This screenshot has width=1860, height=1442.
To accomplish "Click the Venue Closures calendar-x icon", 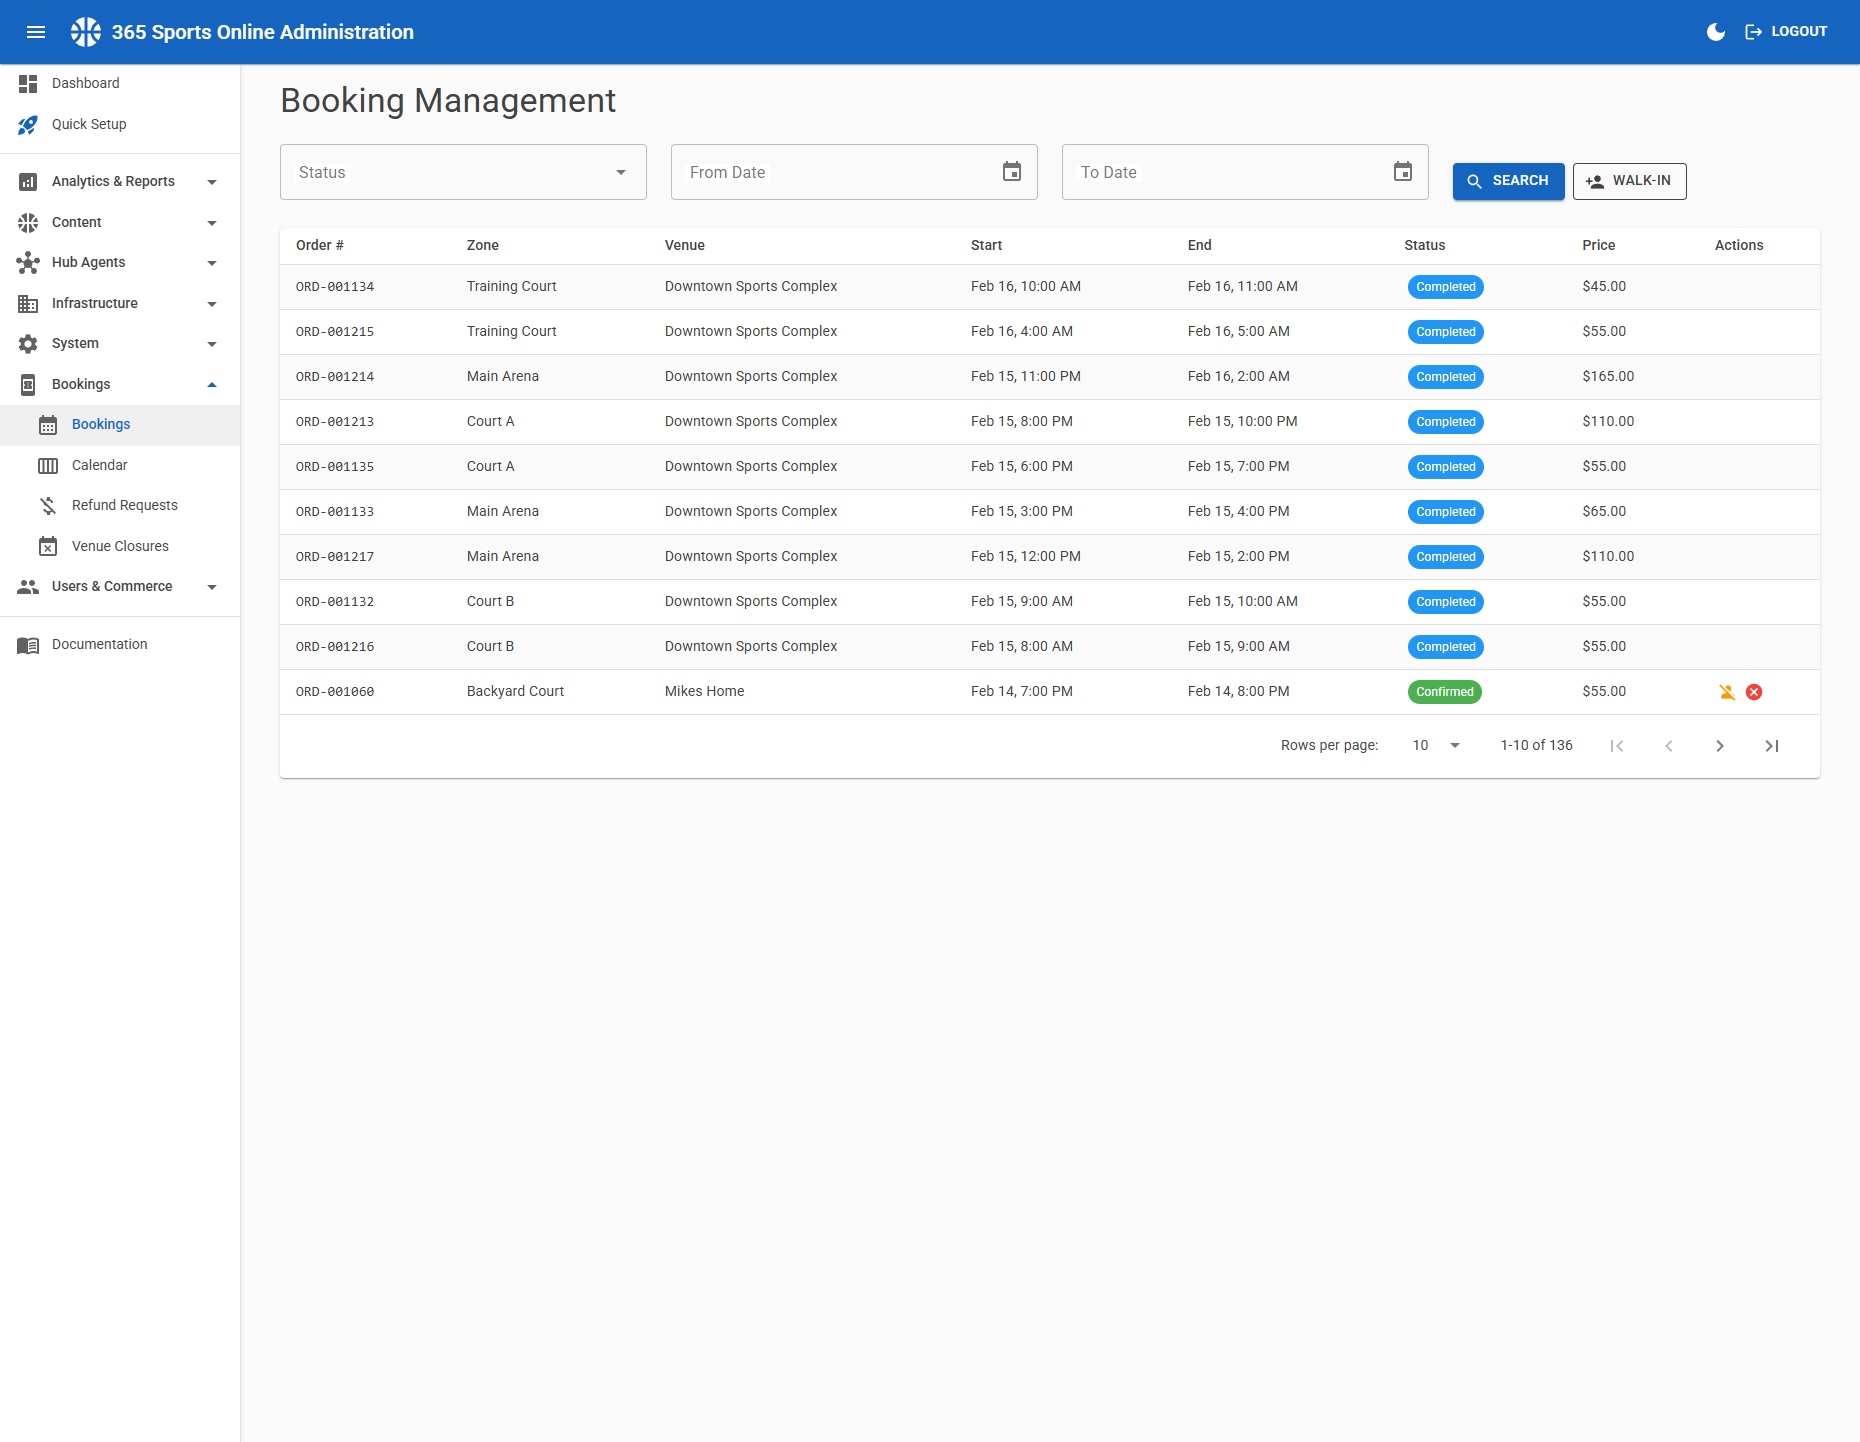I will click(48, 547).
